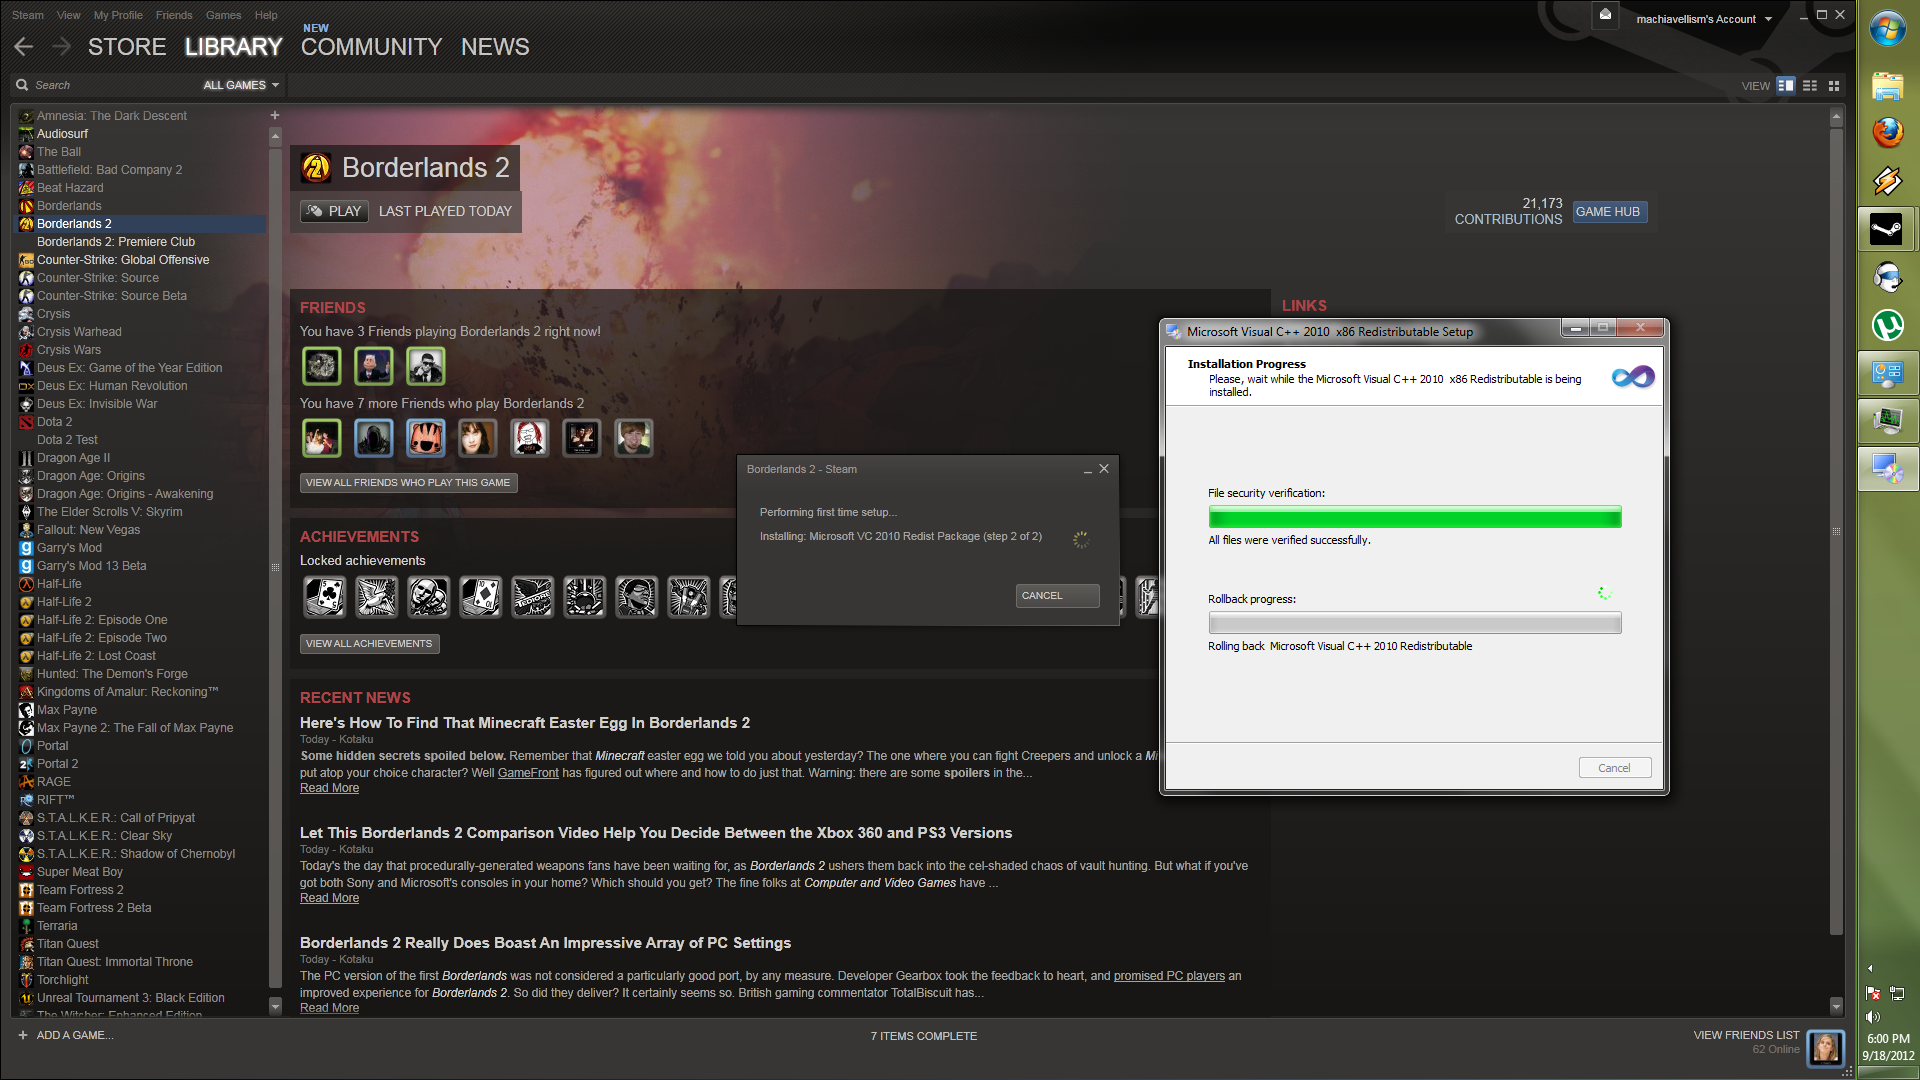This screenshot has height=1080, width=1920.
Task: Click the plus above the games list
Action: coord(274,114)
